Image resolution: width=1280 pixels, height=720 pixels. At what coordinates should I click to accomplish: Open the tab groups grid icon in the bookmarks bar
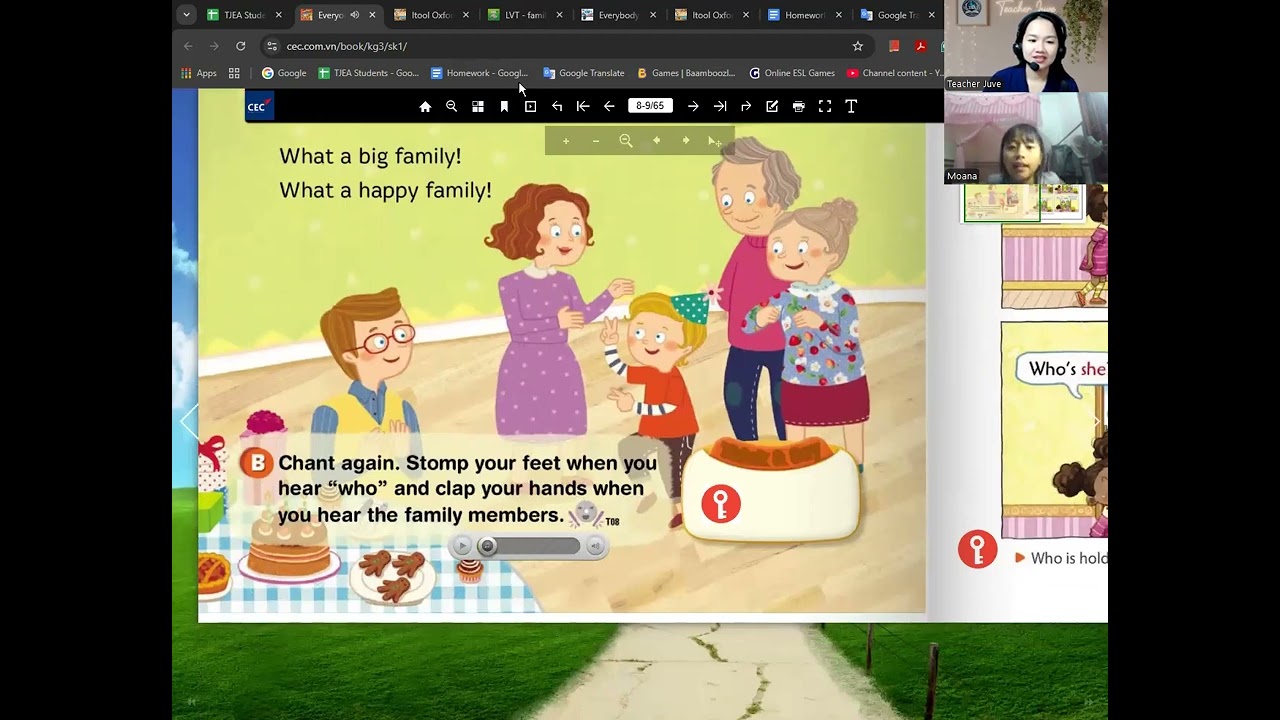coord(234,73)
